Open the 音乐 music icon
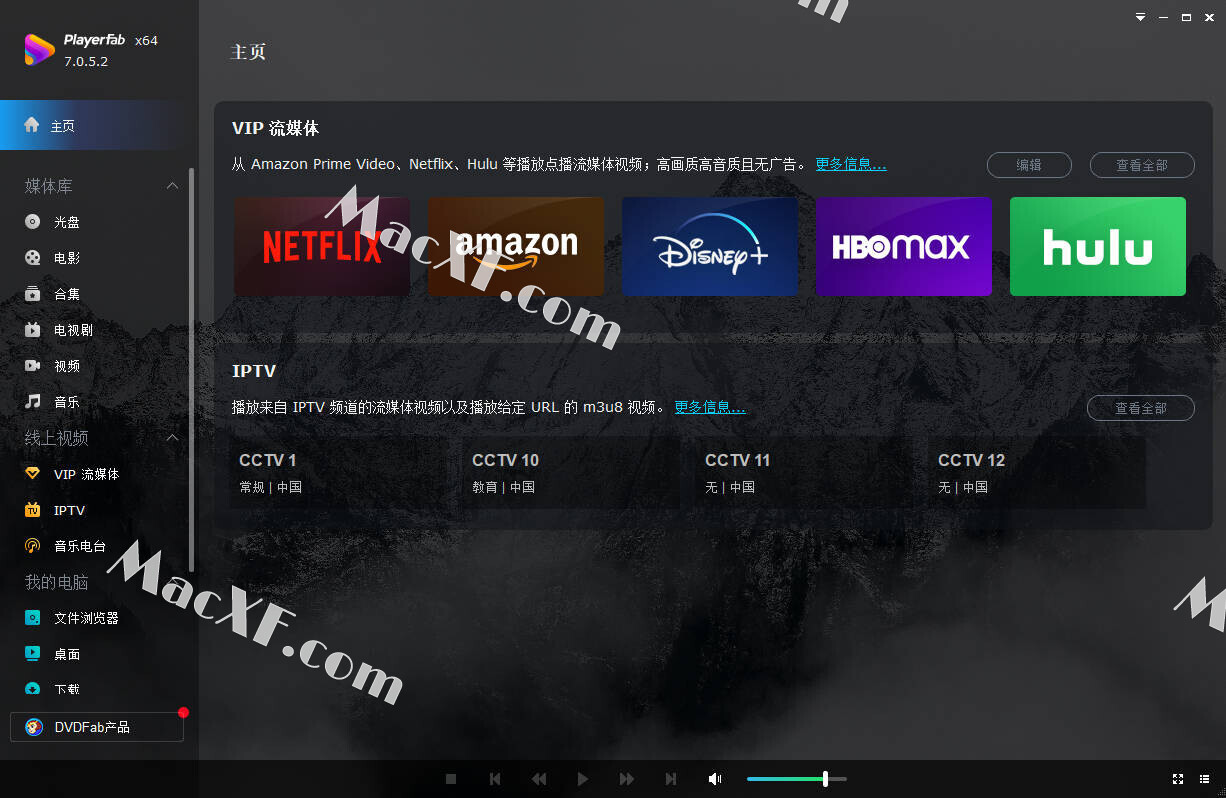1226x798 pixels. tap(33, 402)
